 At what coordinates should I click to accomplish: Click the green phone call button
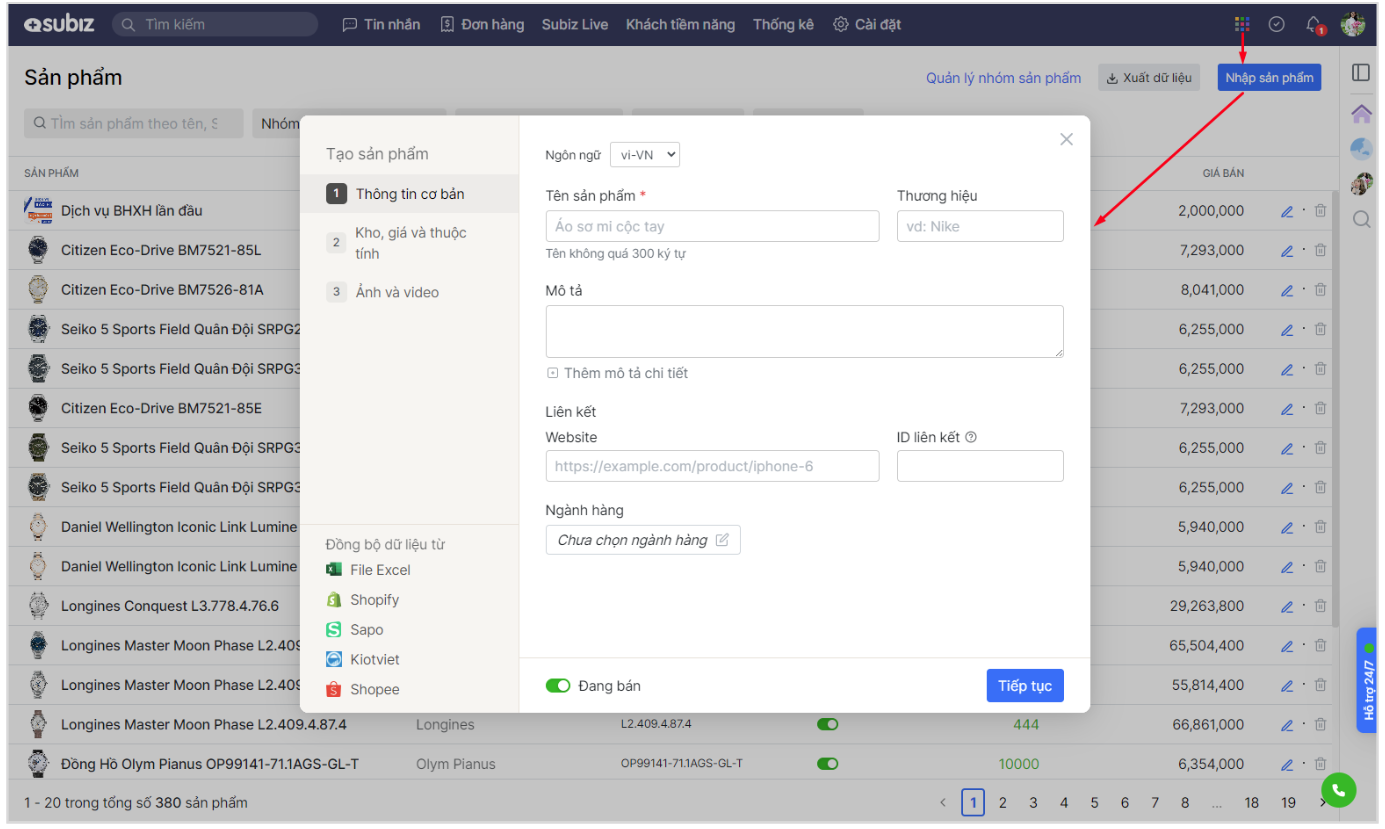coord(1338,790)
